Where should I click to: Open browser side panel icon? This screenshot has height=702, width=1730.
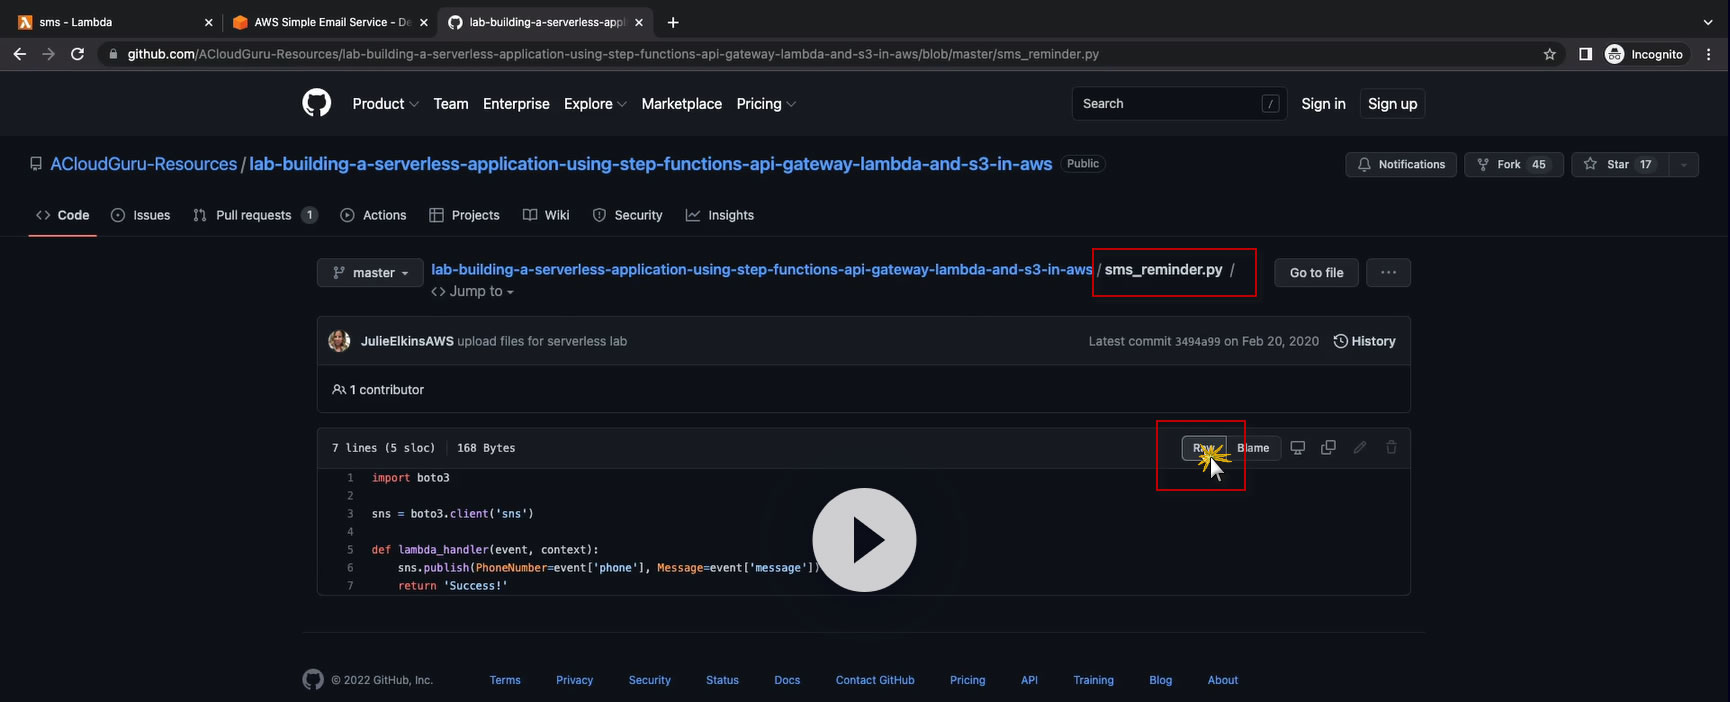(x=1585, y=54)
